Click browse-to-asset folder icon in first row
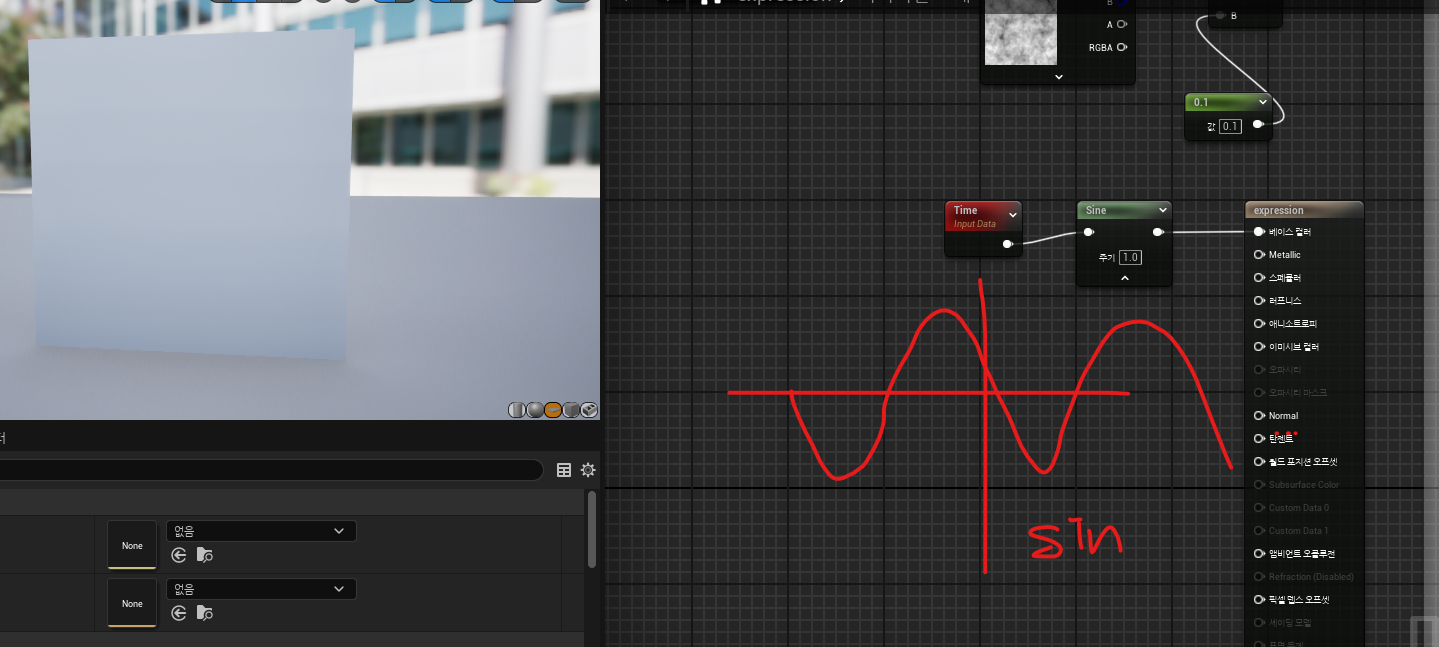1439x647 pixels. (x=204, y=555)
